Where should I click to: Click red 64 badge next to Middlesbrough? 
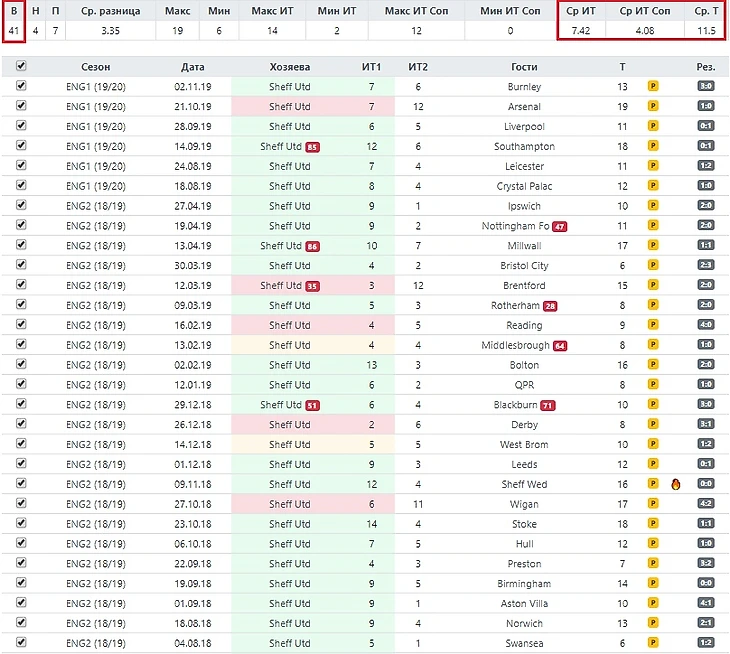(560, 345)
